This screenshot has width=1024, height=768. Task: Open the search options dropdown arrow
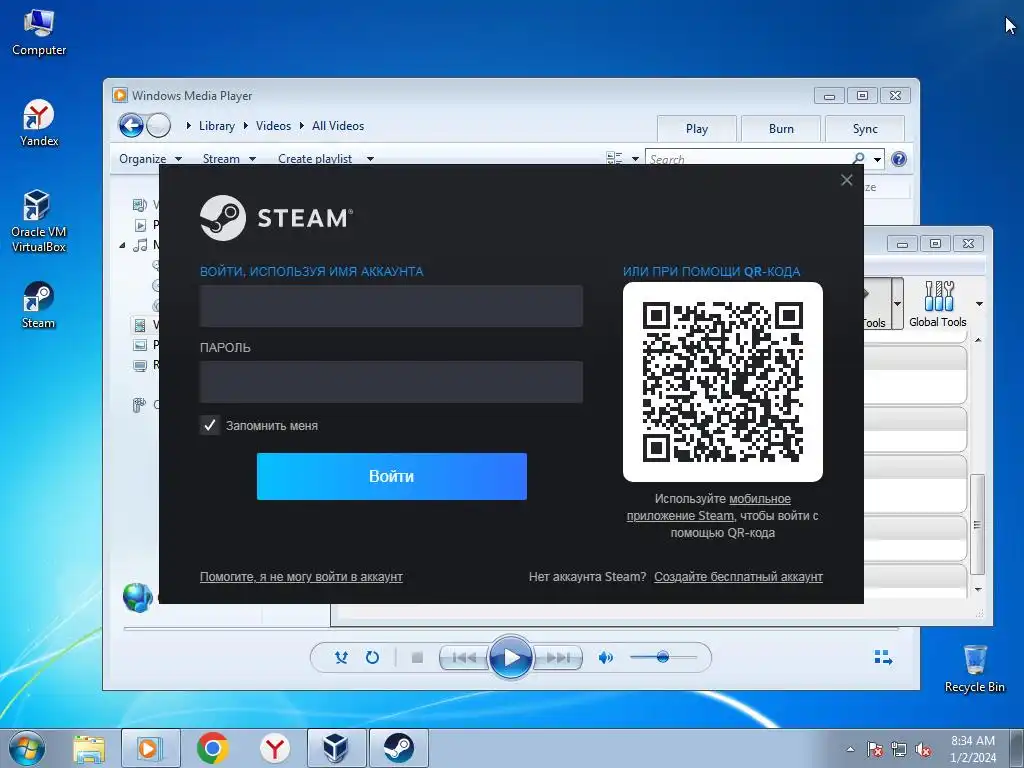click(x=878, y=159)
